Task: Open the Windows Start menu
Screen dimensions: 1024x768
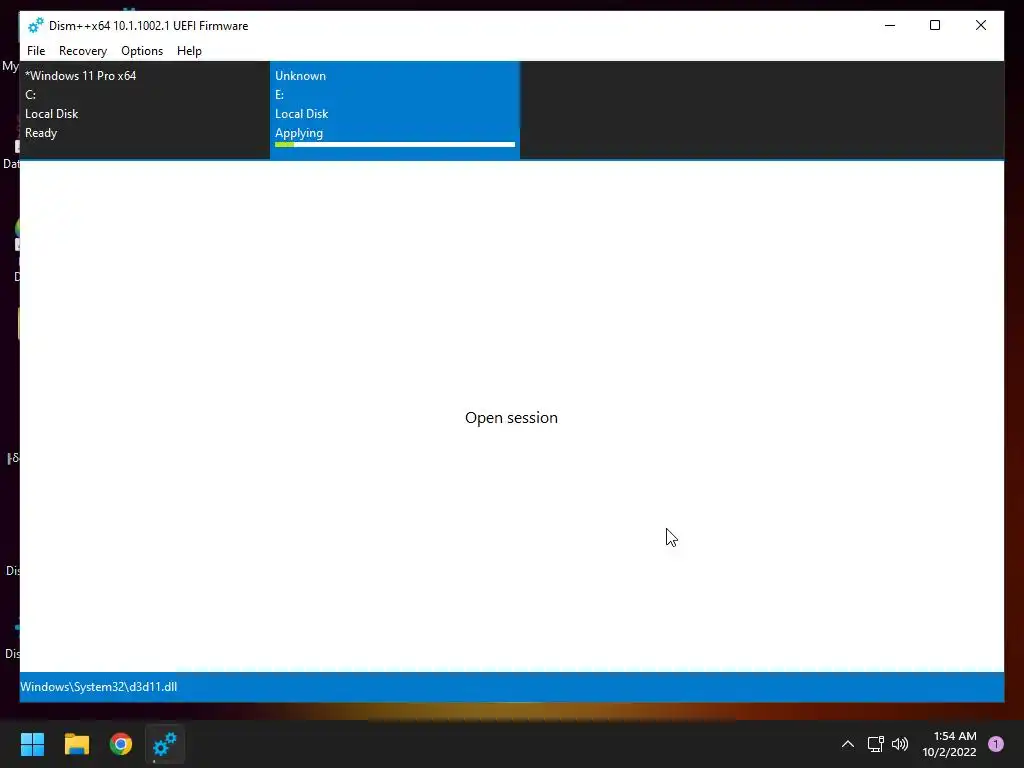Action: click(32, 744)
